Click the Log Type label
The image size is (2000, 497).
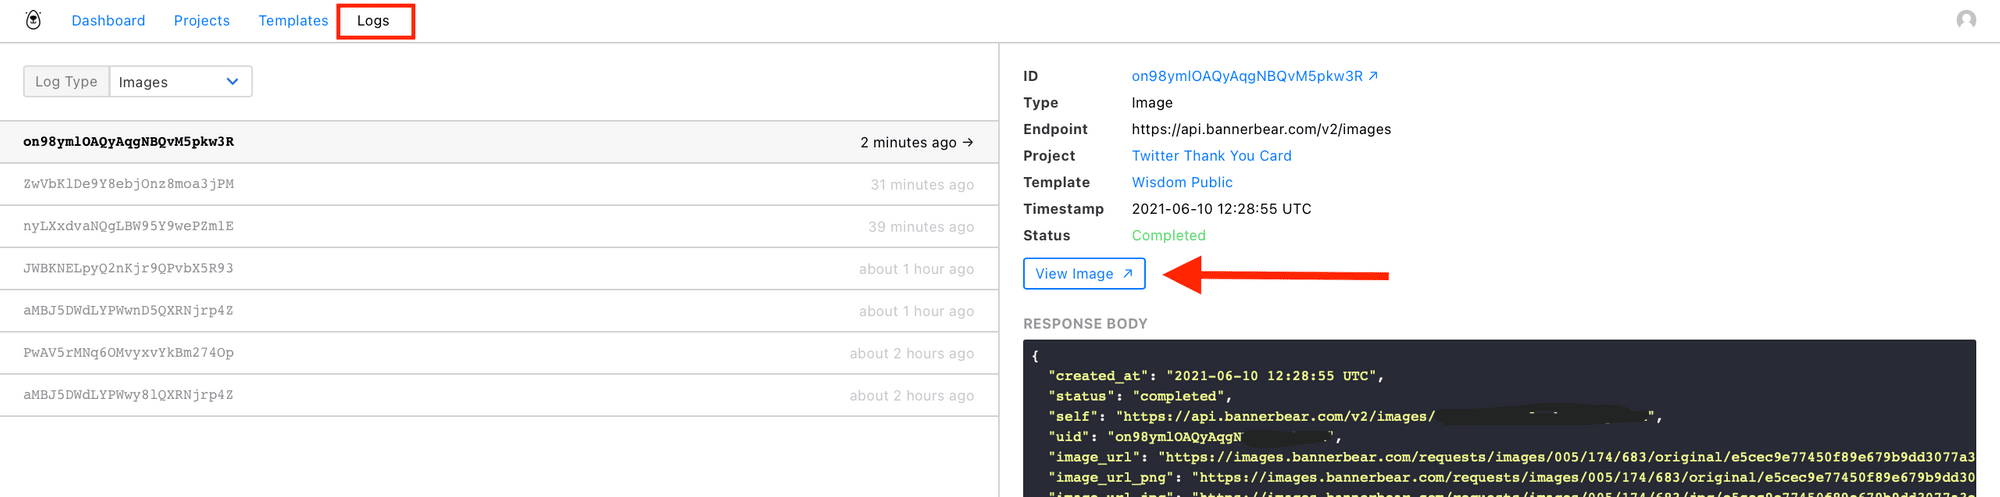[x=66, y=82]
